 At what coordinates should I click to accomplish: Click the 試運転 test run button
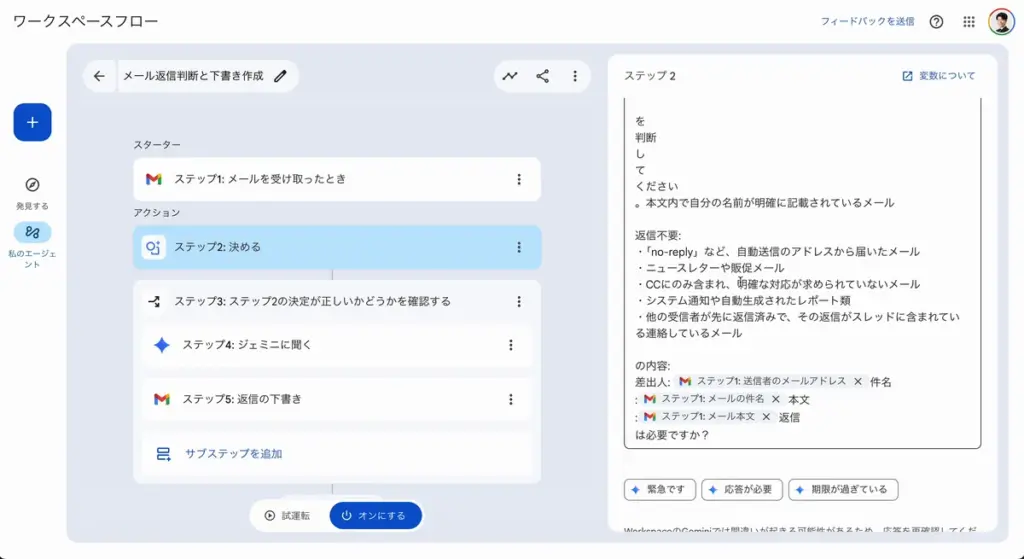[x=287, y=516]
